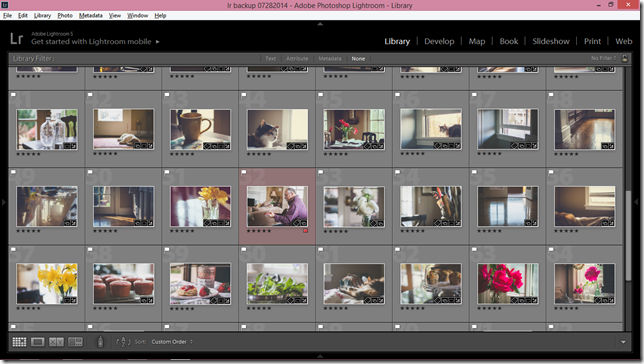Screen dimensions: 644x364
Task: Toggle the flag on photo 55
Action: (474, 172)
